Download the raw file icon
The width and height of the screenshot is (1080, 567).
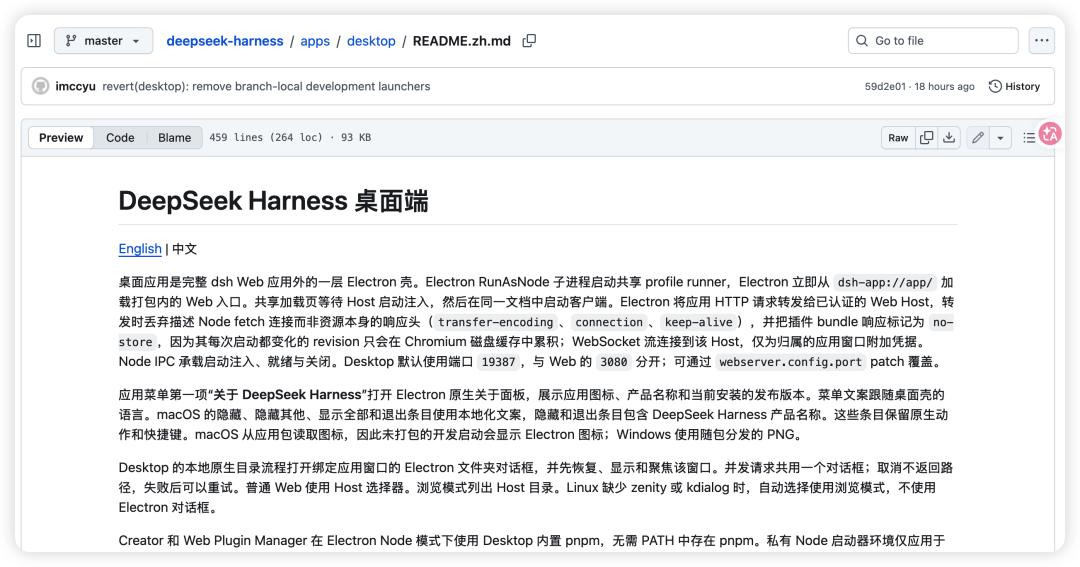coord(949,138)
